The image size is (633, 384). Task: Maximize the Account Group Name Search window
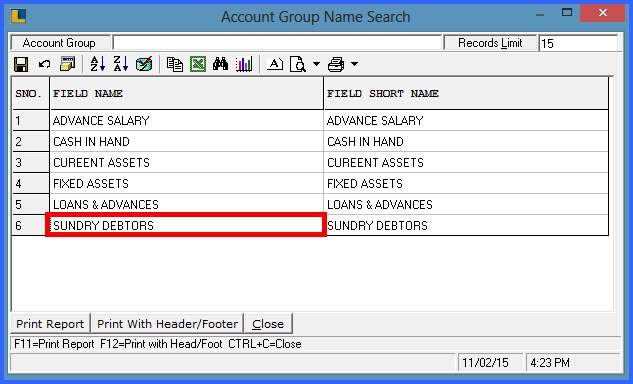[567, 13]
